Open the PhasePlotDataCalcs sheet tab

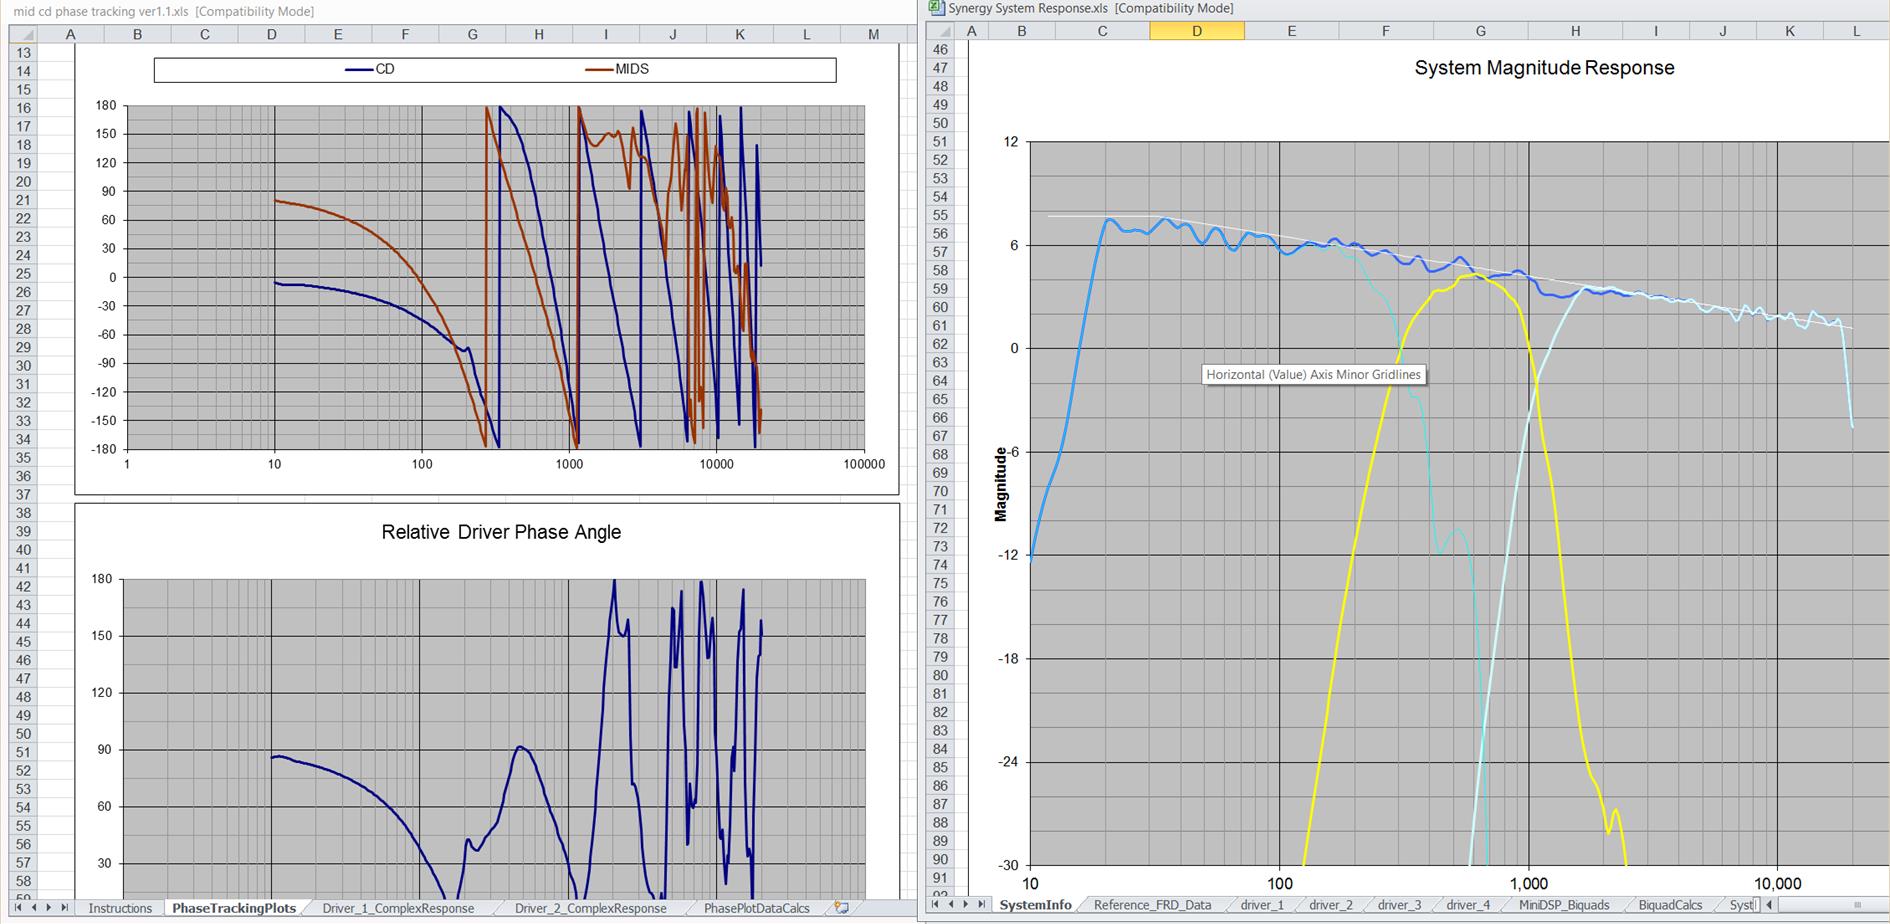[757, 908]
